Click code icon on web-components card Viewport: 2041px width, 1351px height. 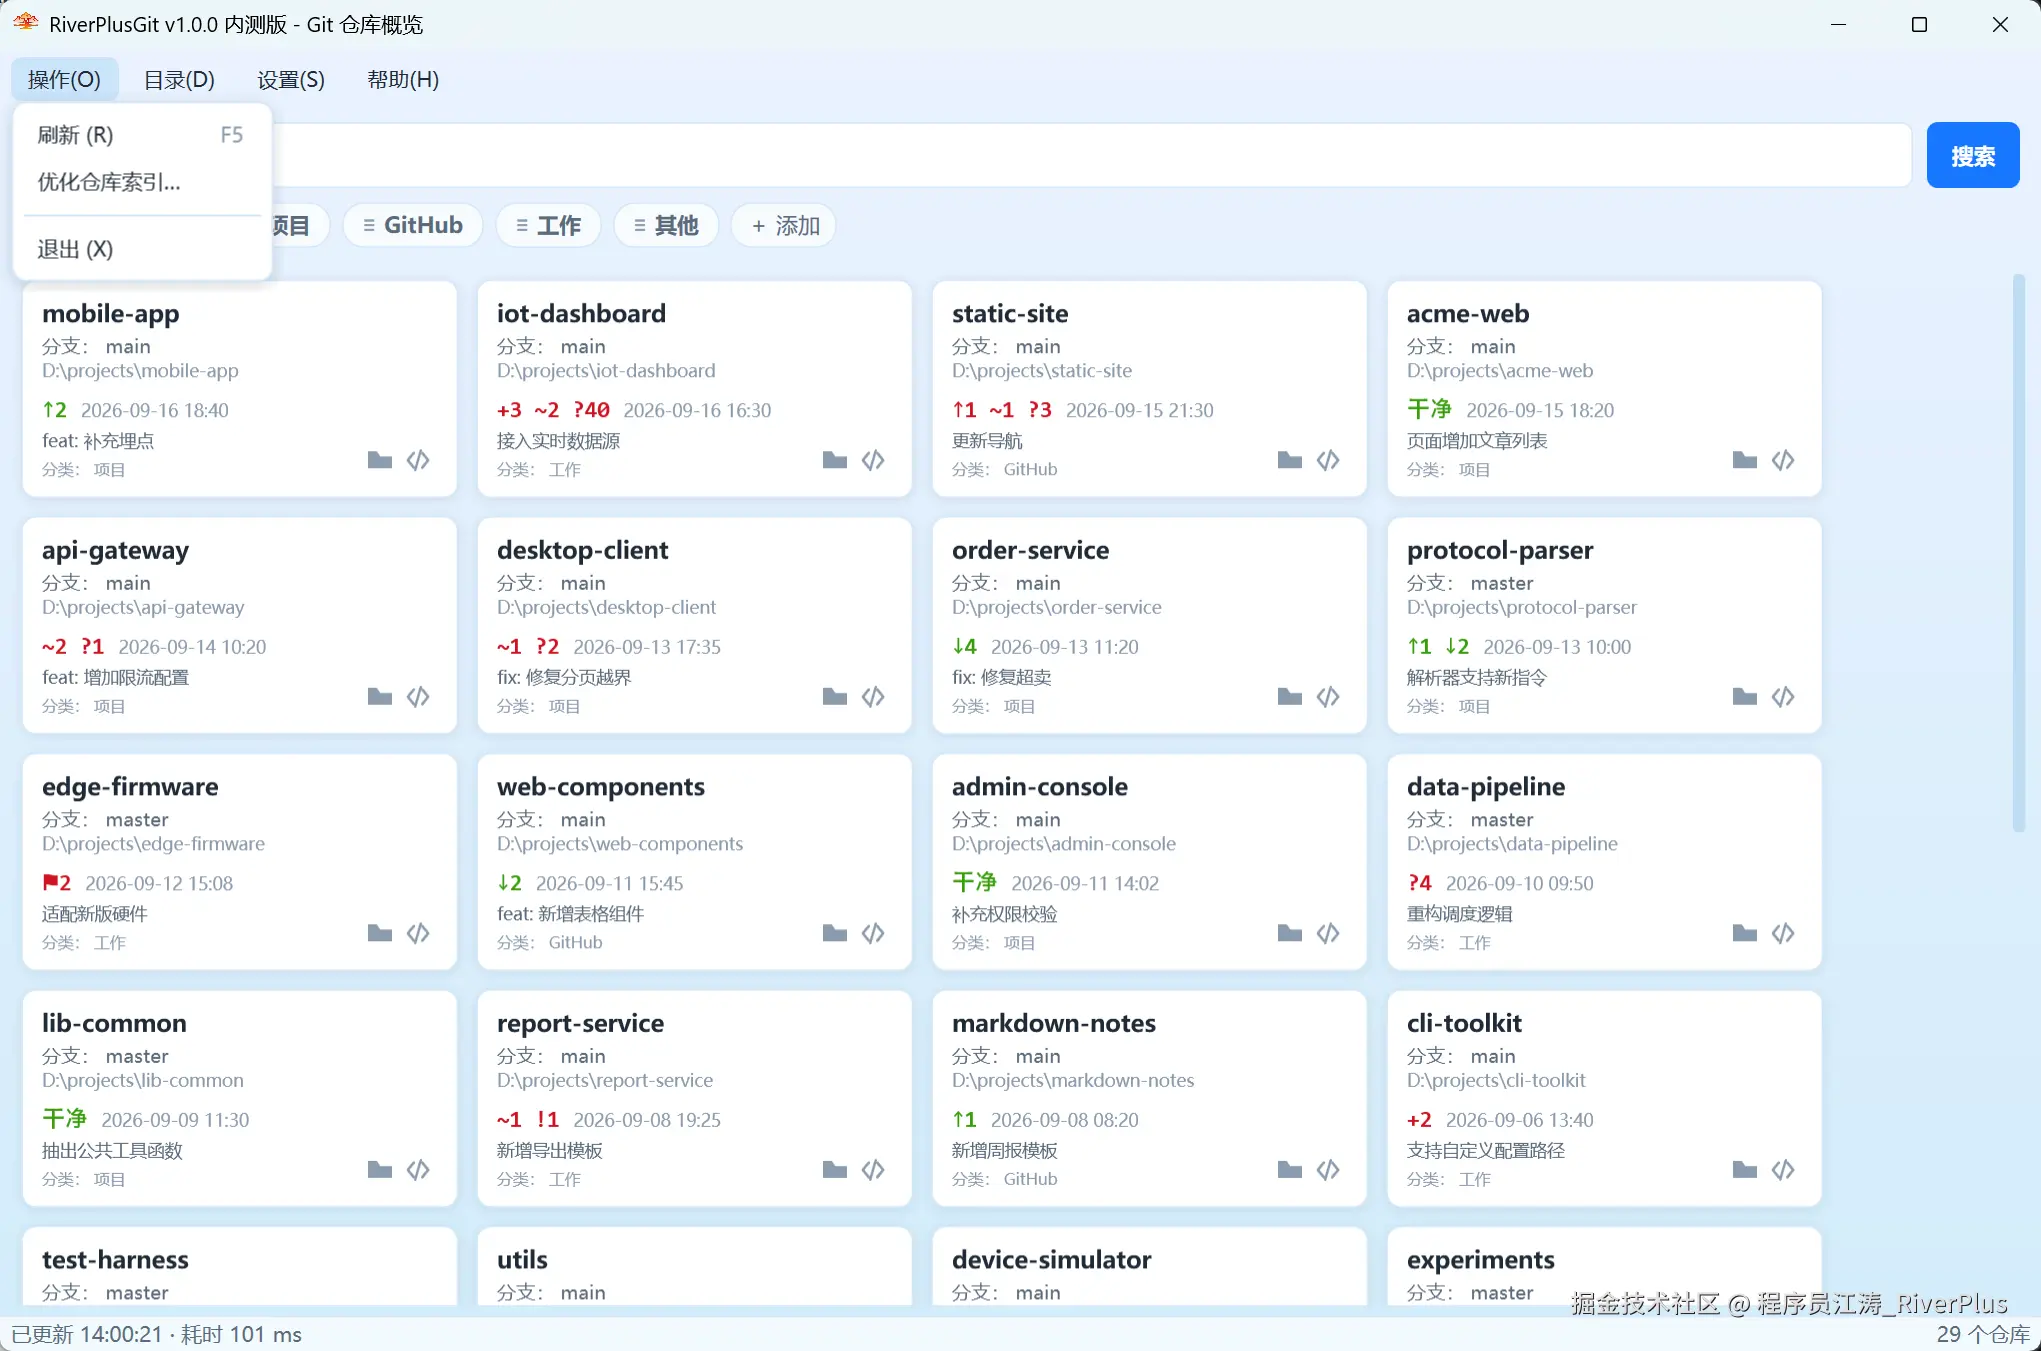[x=873, y=933]
